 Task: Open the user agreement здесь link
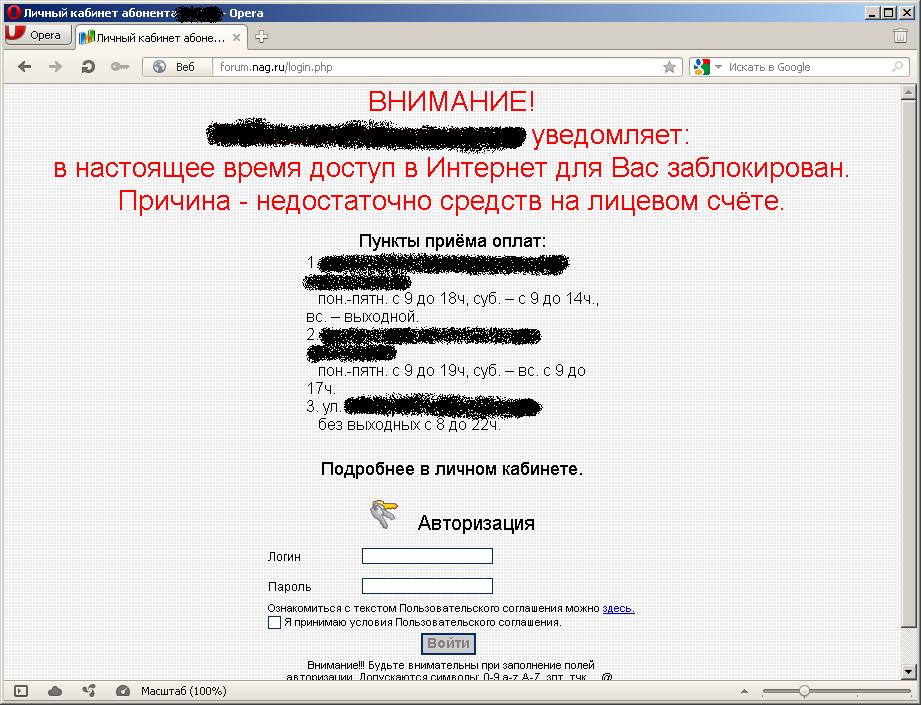618,609
